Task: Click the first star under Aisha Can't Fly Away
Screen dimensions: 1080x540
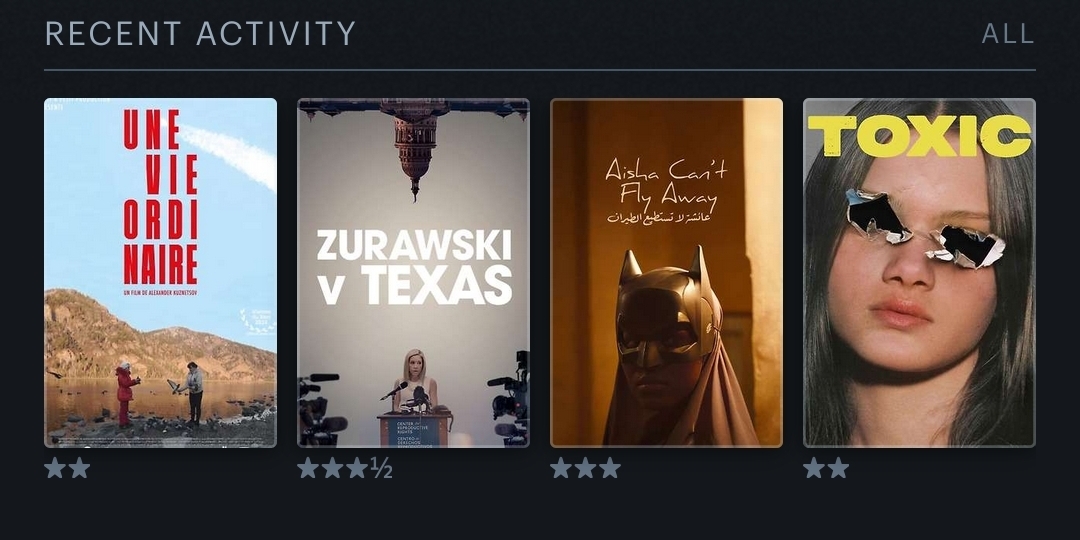Action: coord(561,468)
